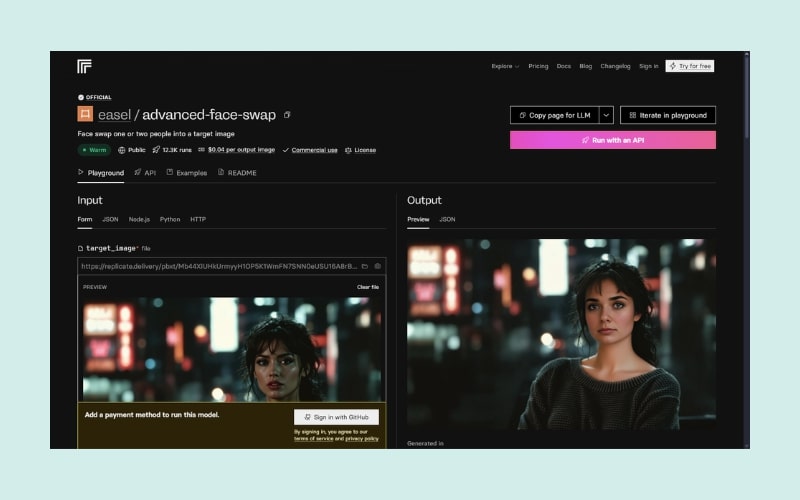Viewport: 800px width, 500px height.
Task: Click the 12.3K runs text
Action: (x=177, y=150)
